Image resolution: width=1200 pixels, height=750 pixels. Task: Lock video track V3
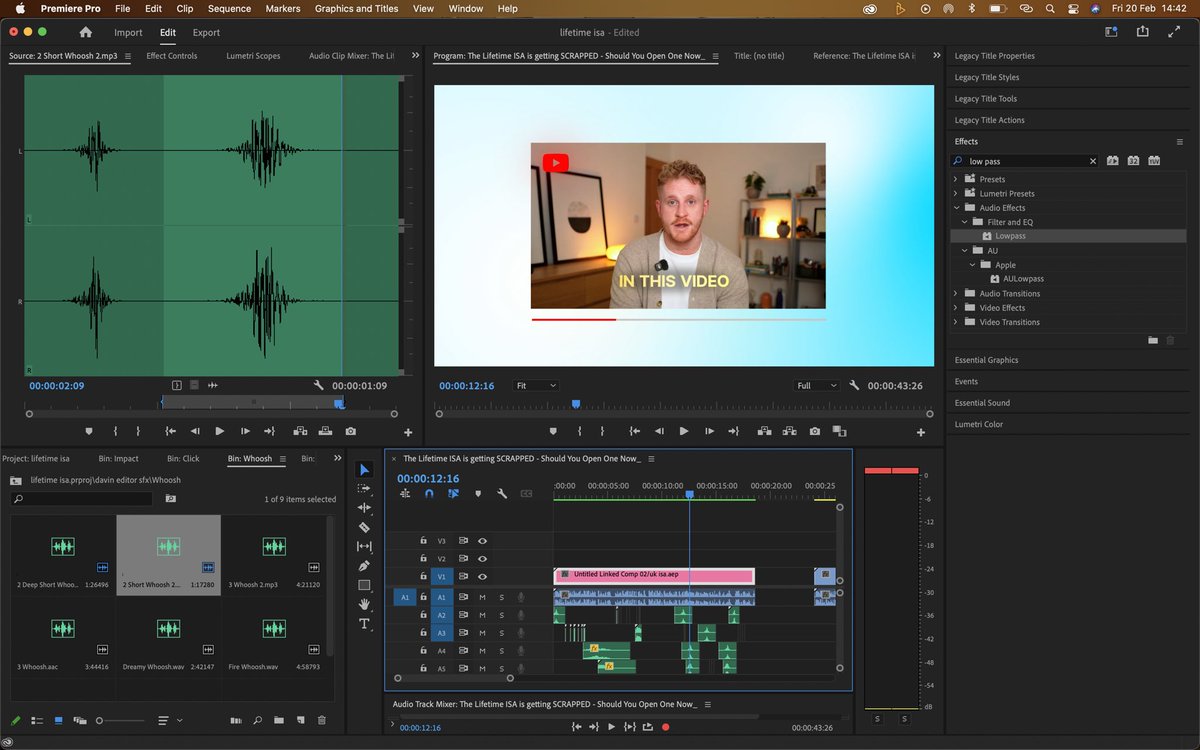tap(423, 541)
